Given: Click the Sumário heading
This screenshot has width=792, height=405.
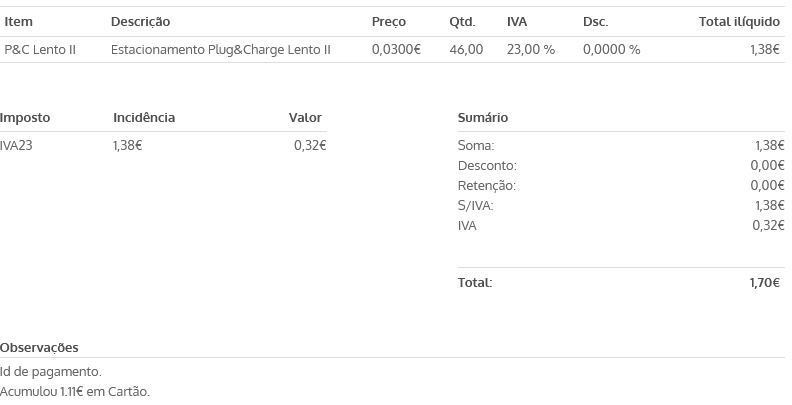Looking at the screenshot, I should coord(483,118).
